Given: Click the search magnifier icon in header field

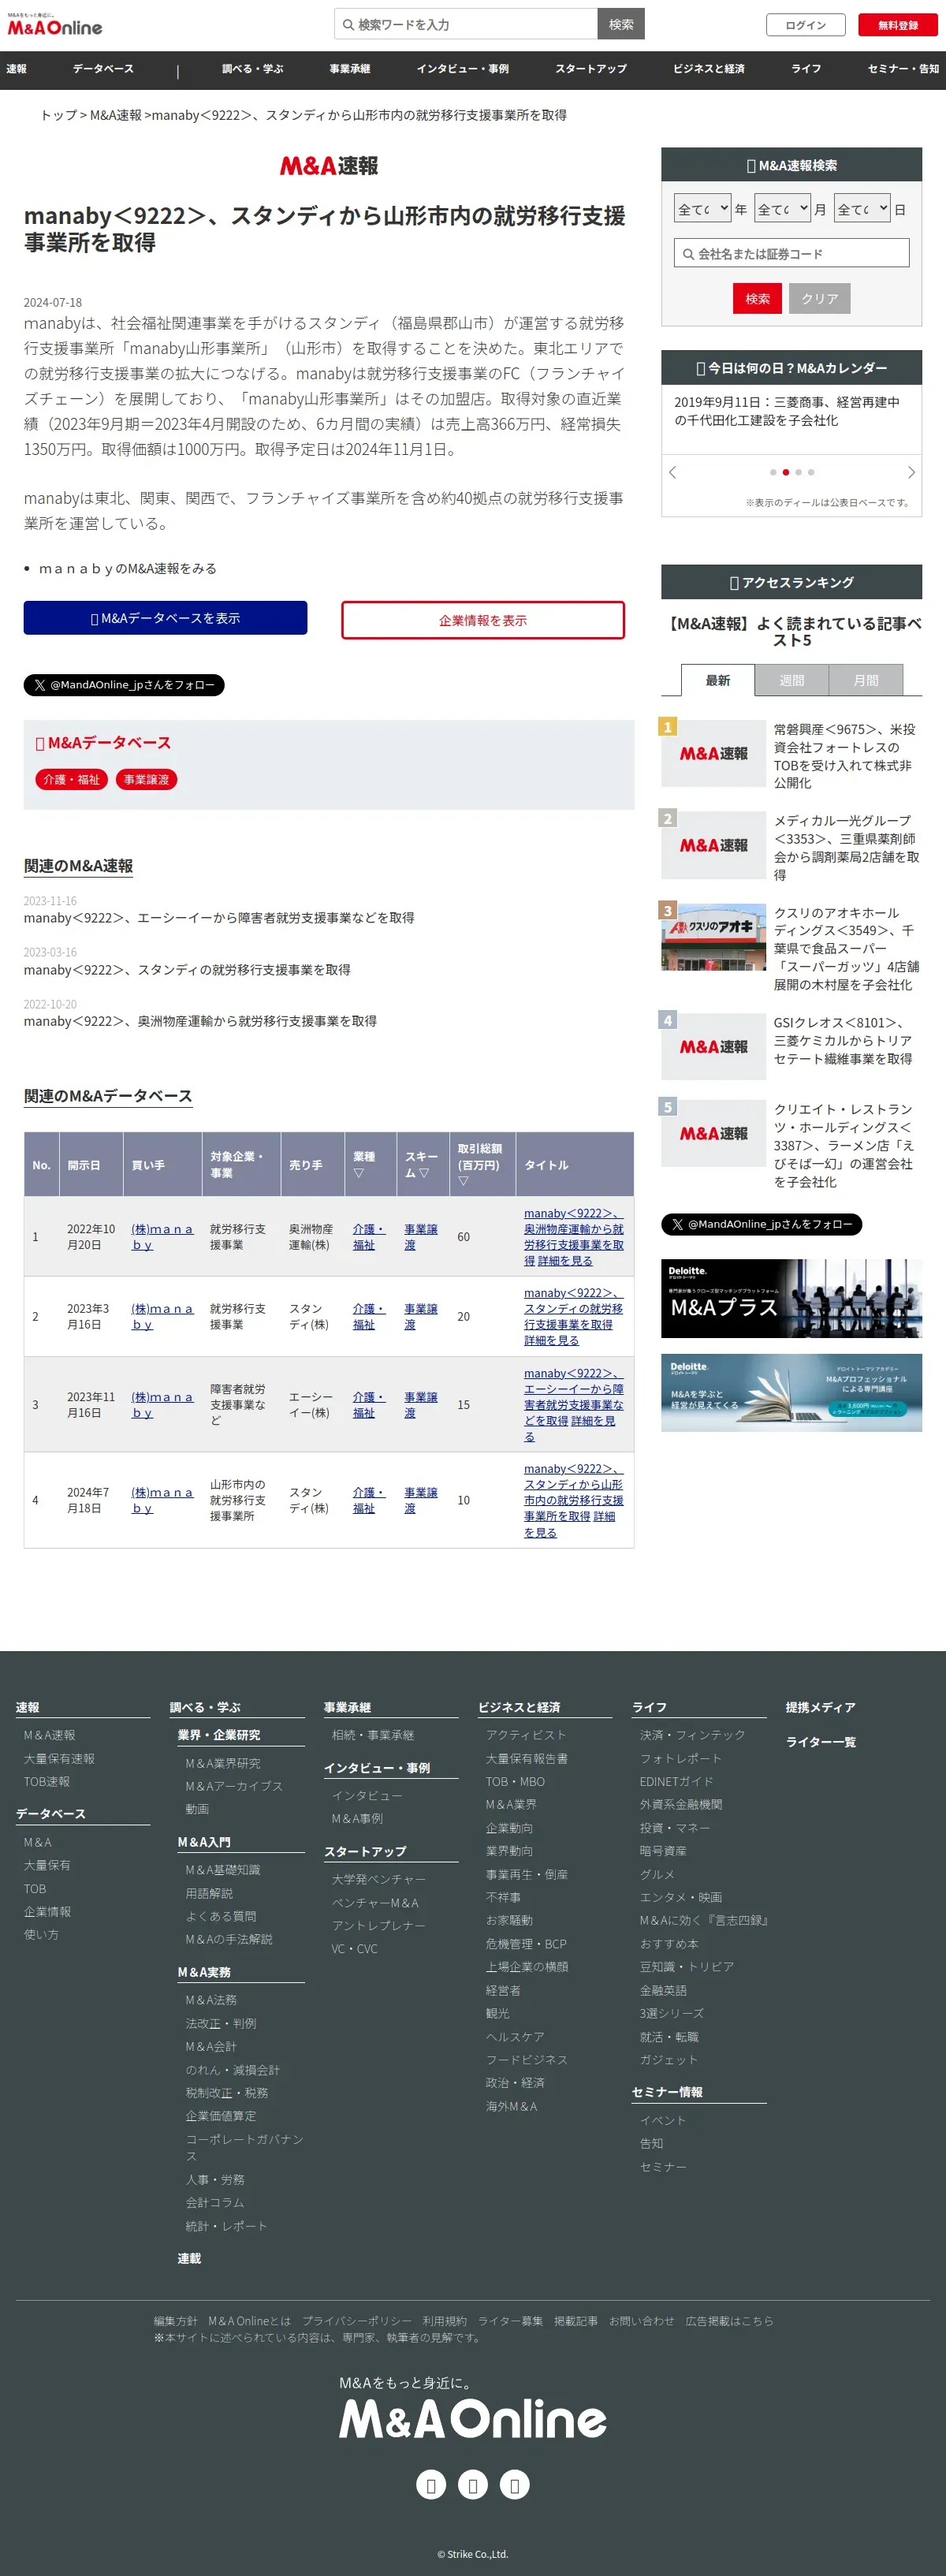Looking at the screenshot, I should tap(348, 25).
